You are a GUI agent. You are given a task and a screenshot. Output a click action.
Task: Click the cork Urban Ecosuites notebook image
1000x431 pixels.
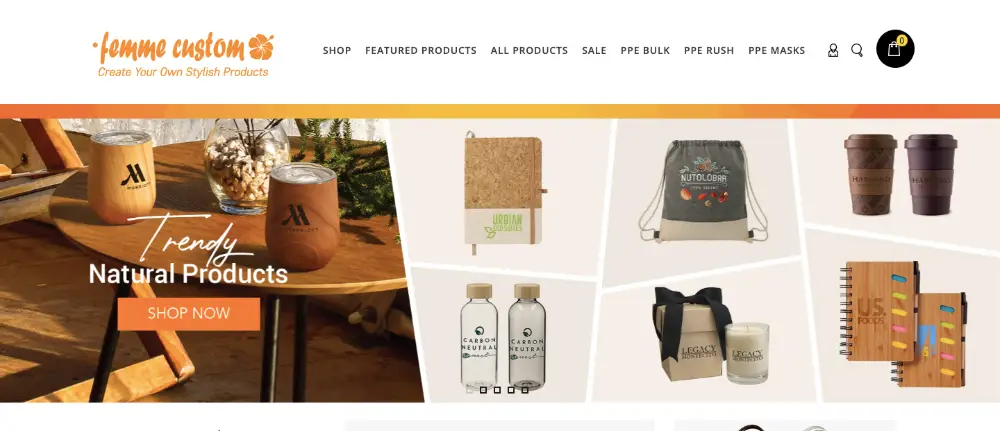coord(504,191)
